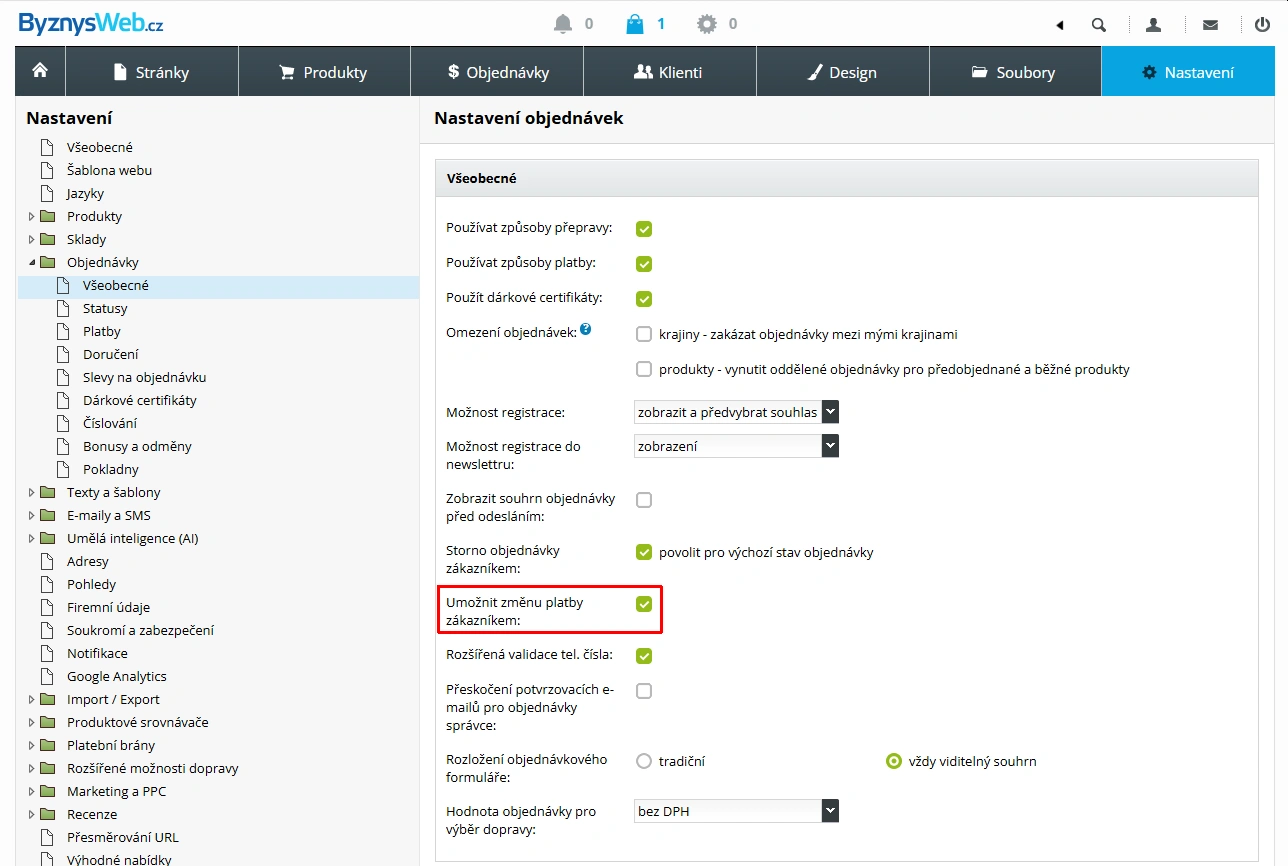Enable Zobrazit souhrn objednávky před odesláním

(644, 500)
